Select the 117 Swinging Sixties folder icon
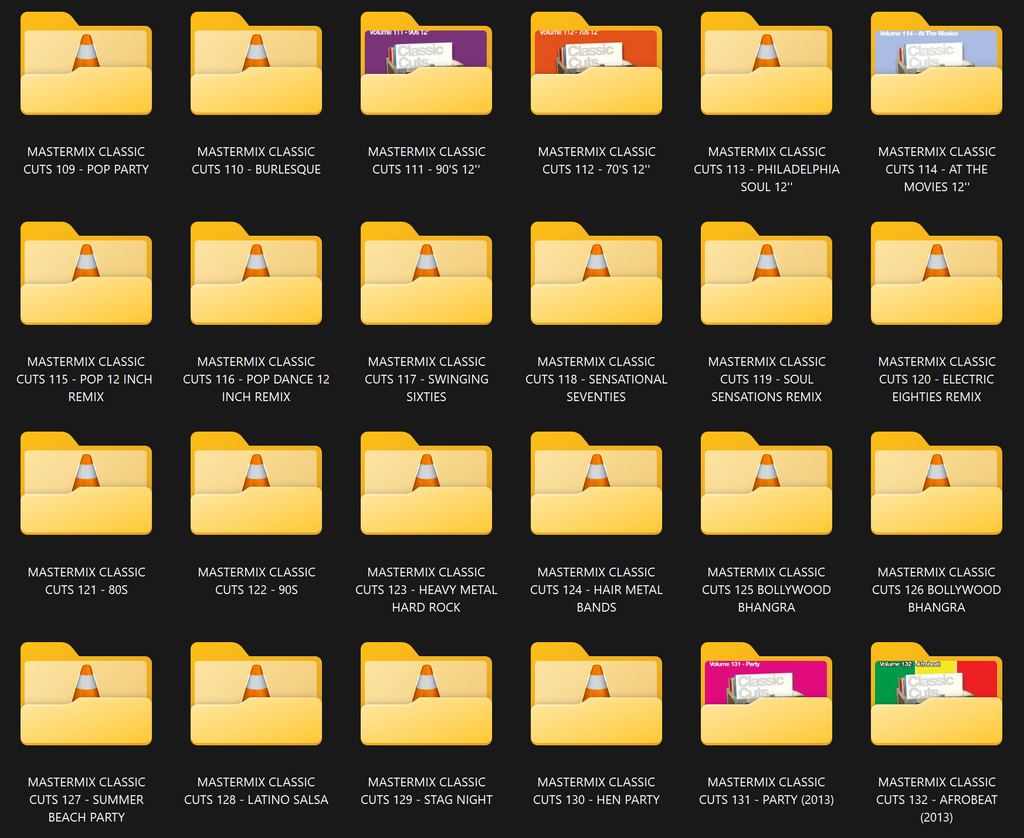This screenshot has height=838, width=1024. tap(426, 274)
